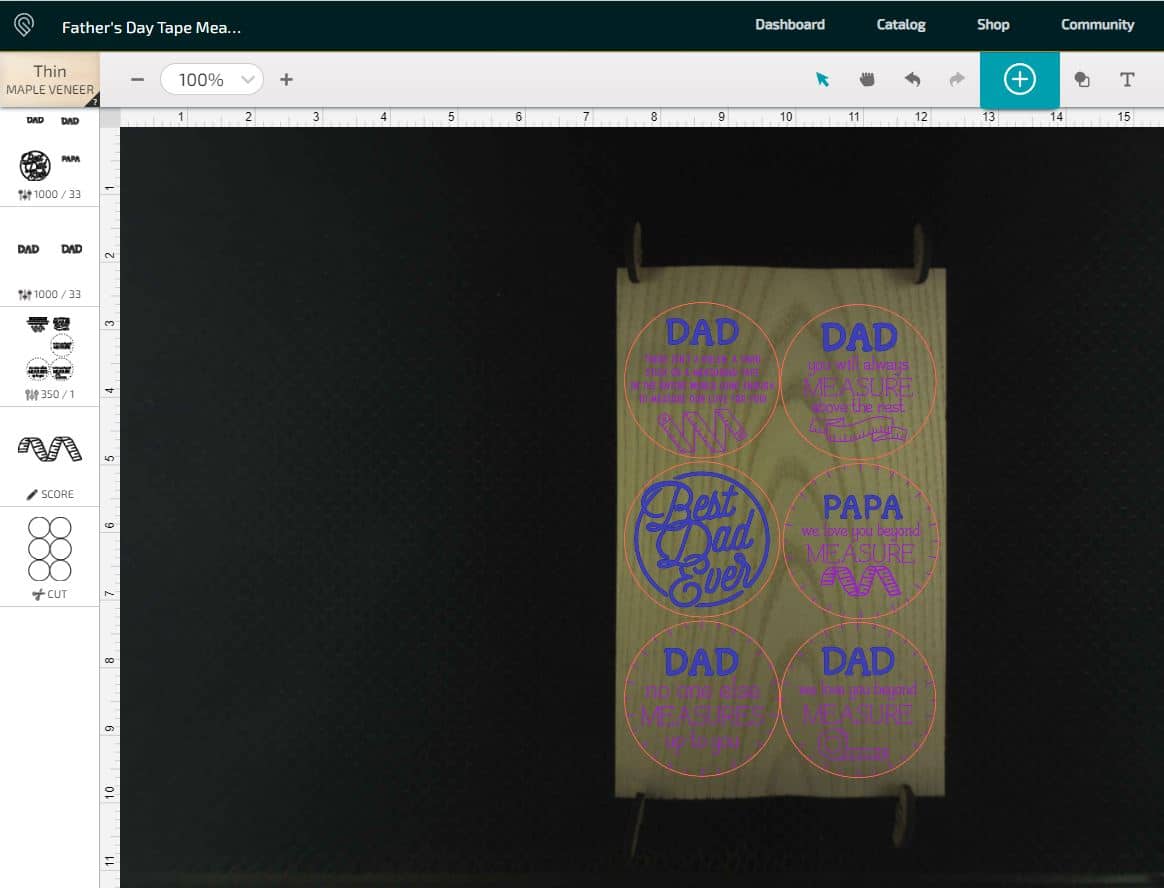1164x888 pixels.
Task: Select the first engrave step thumbnail with Best Dad
Action: (50, 148)
